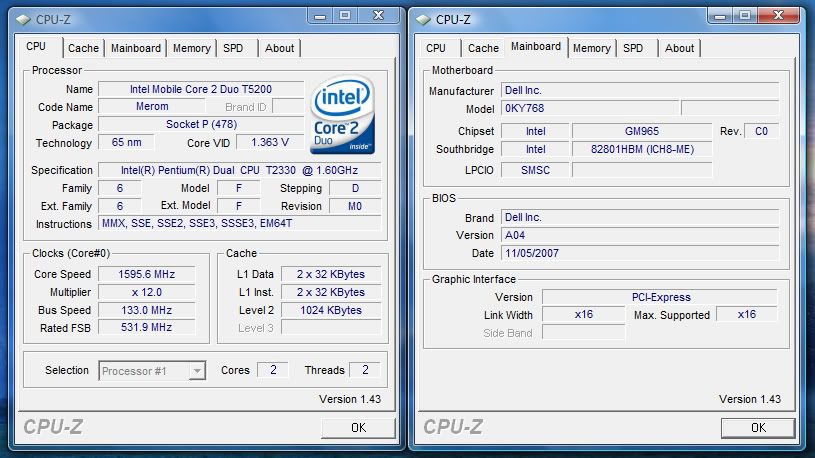Click Core Speed value '1595.6 MHz'
This screenshot has height=458, width=815.
click(147, 274)
